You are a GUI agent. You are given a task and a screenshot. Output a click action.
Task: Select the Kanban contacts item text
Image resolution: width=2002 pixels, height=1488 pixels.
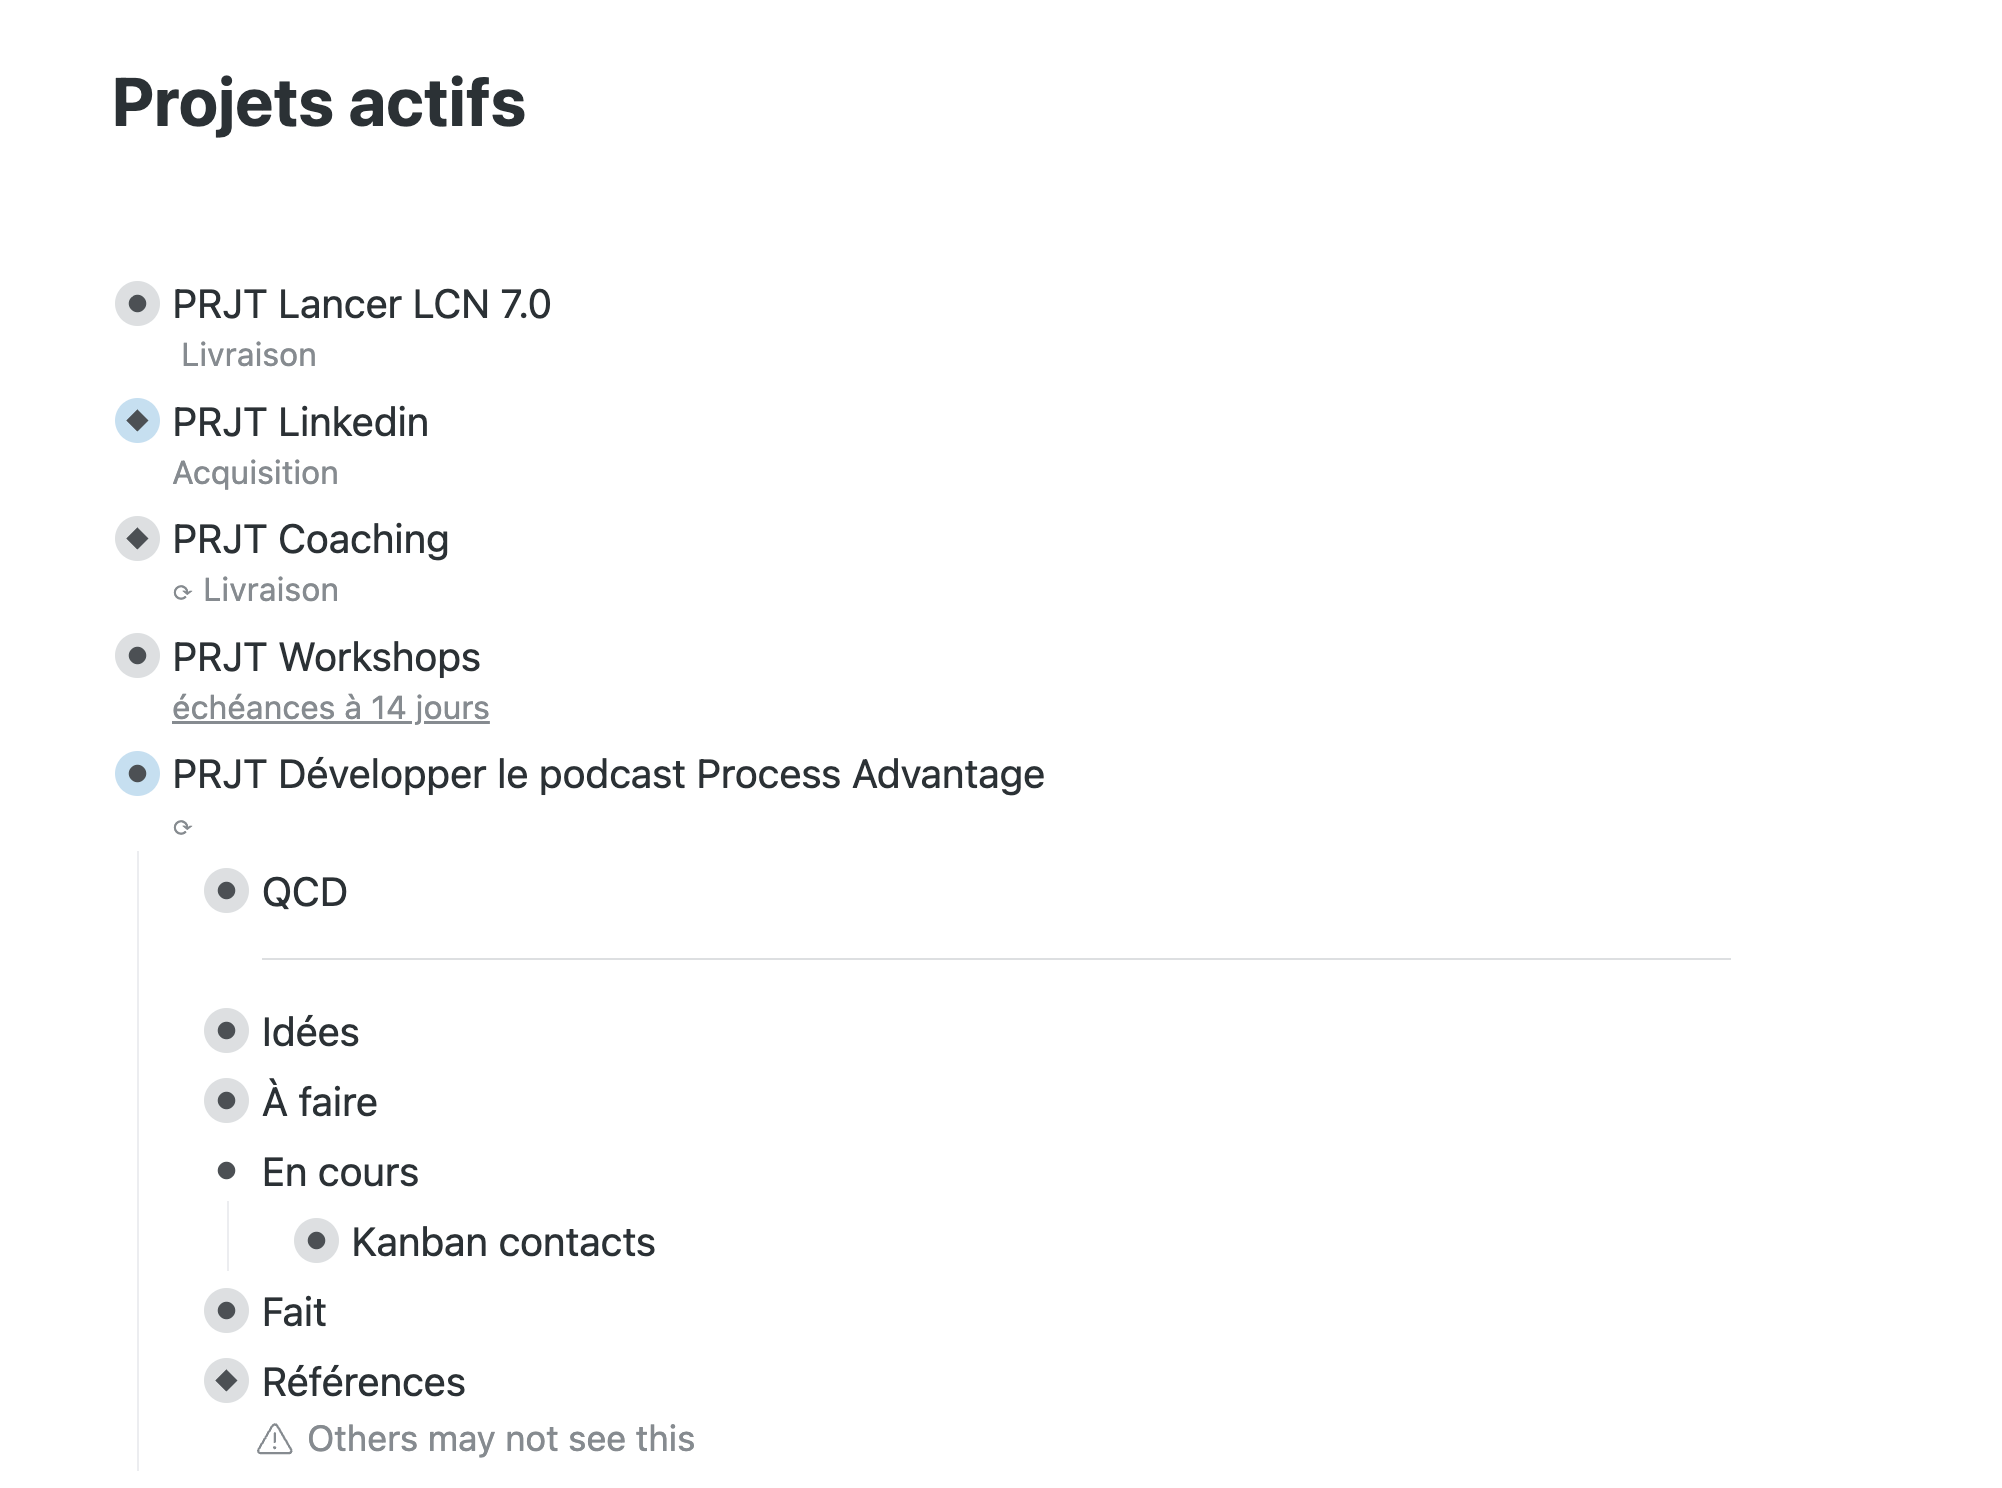pyautogui.click(x=503, y=1242)
